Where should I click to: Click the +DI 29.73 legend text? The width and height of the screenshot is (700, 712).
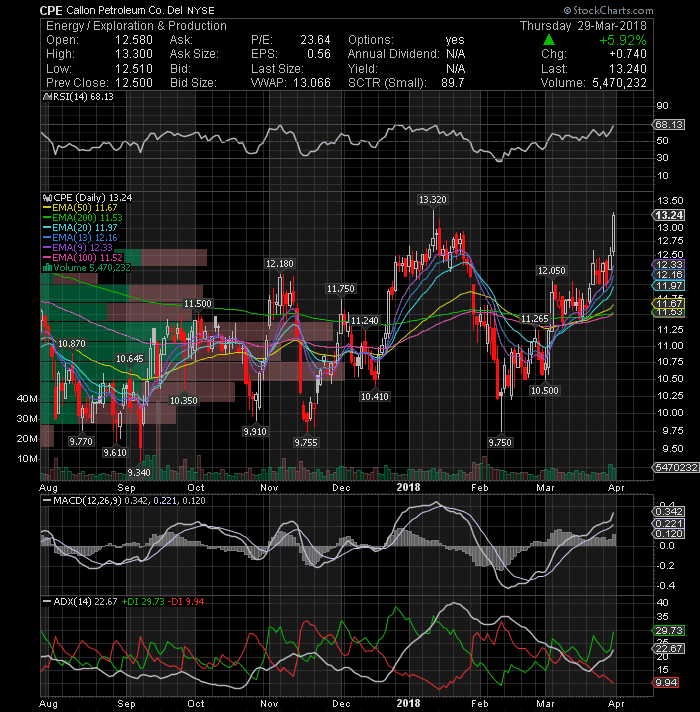(x=143, y=602)
